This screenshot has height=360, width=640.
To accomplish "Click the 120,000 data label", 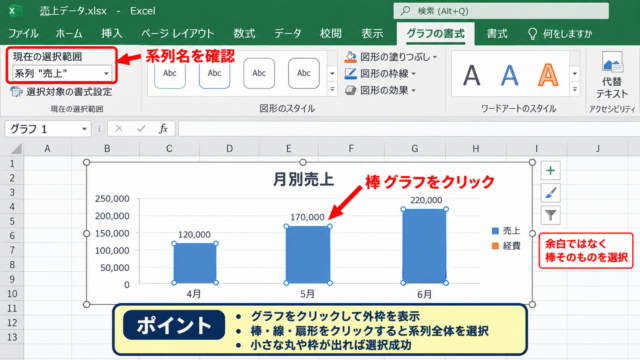I will coord(194,234).
